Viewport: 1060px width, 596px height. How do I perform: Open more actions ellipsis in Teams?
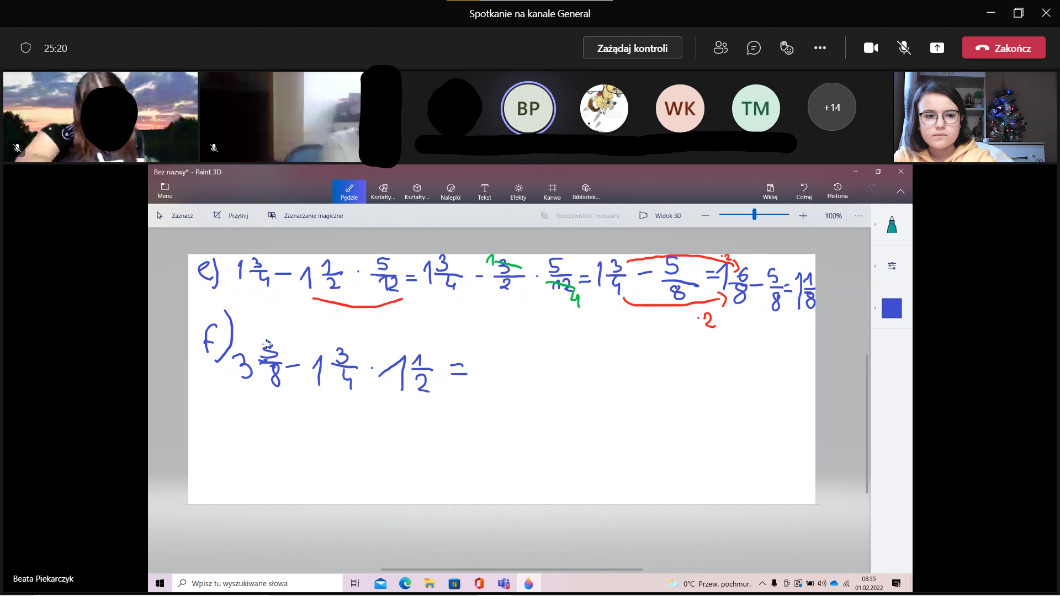[x=820, y=48]
